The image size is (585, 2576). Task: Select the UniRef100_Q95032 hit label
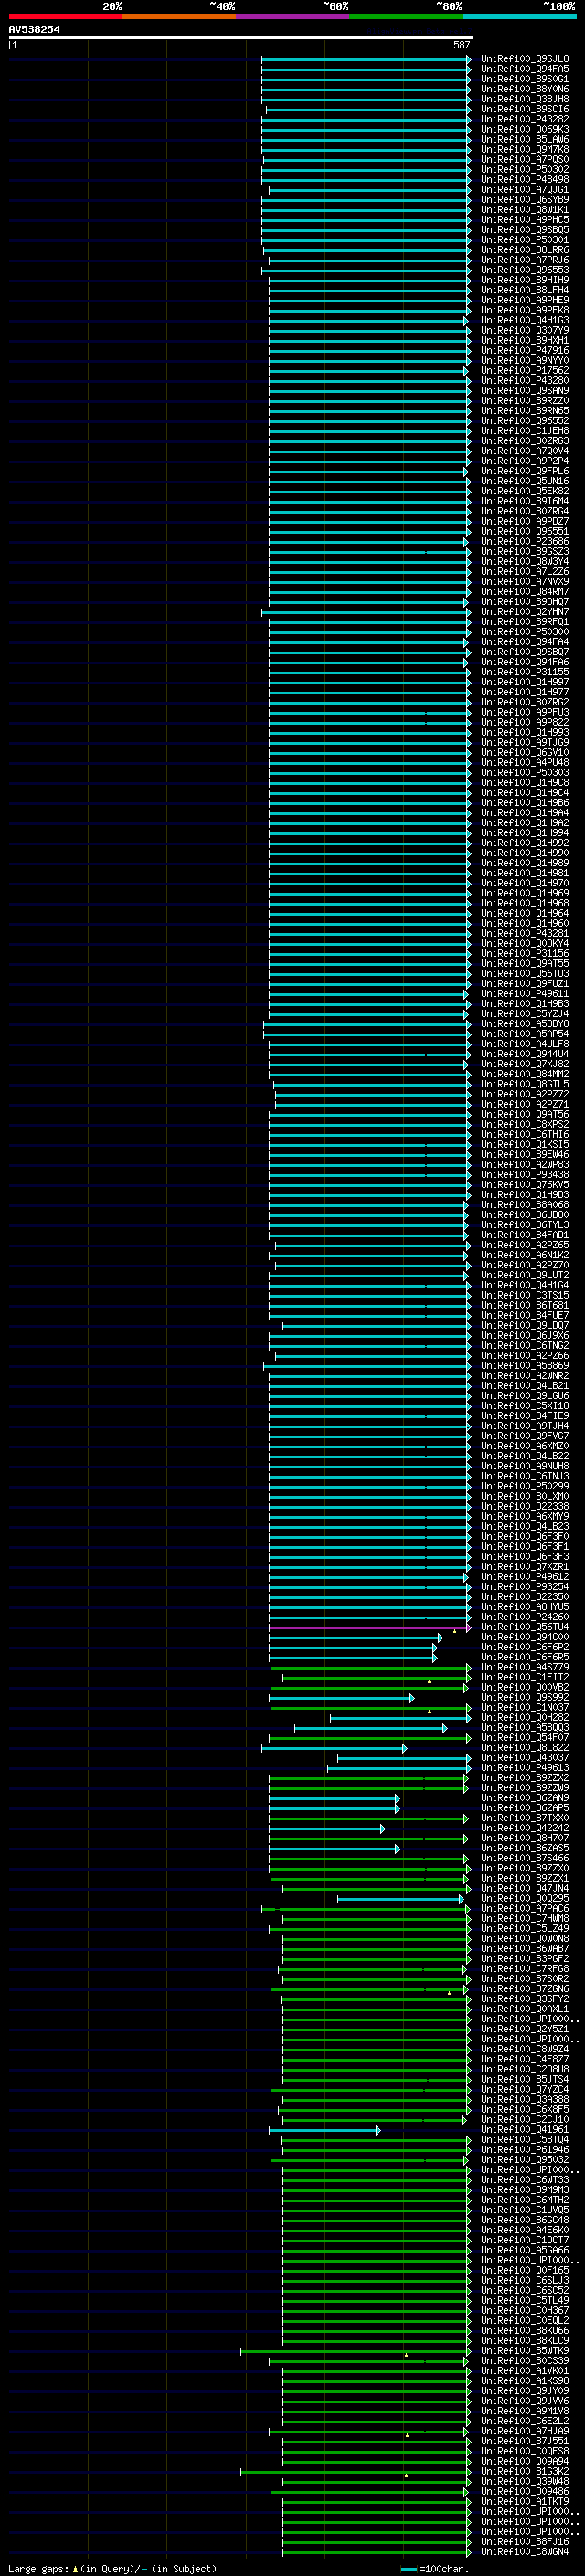point(525,2160)
